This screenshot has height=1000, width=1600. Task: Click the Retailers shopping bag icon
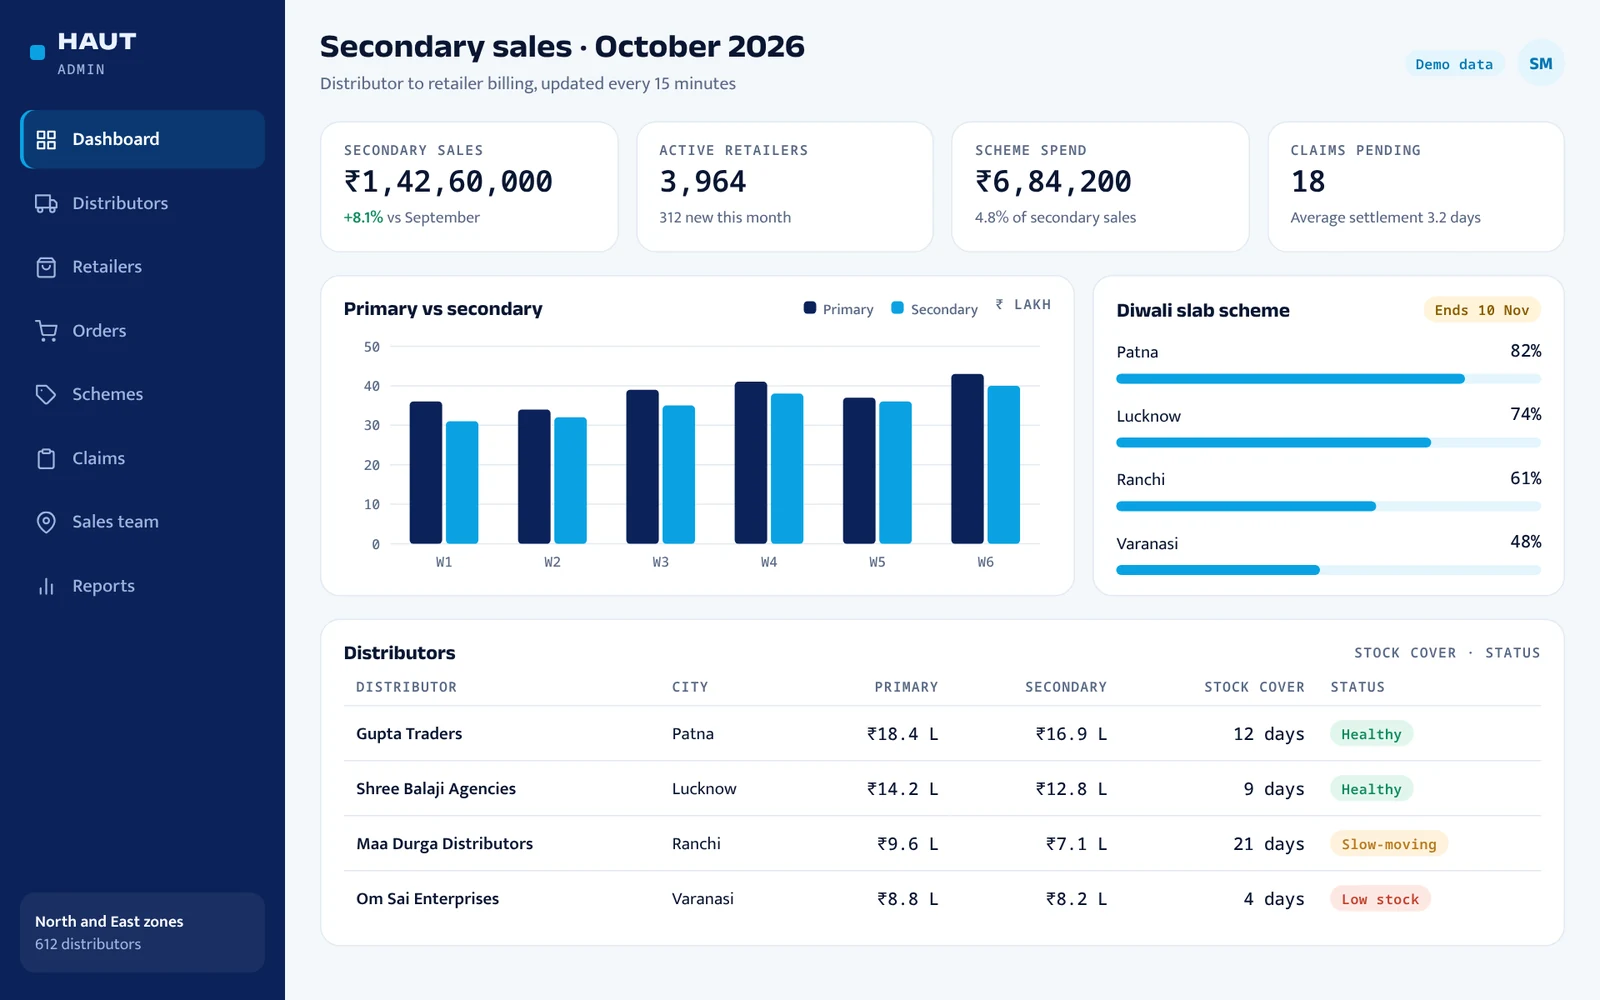46,267
